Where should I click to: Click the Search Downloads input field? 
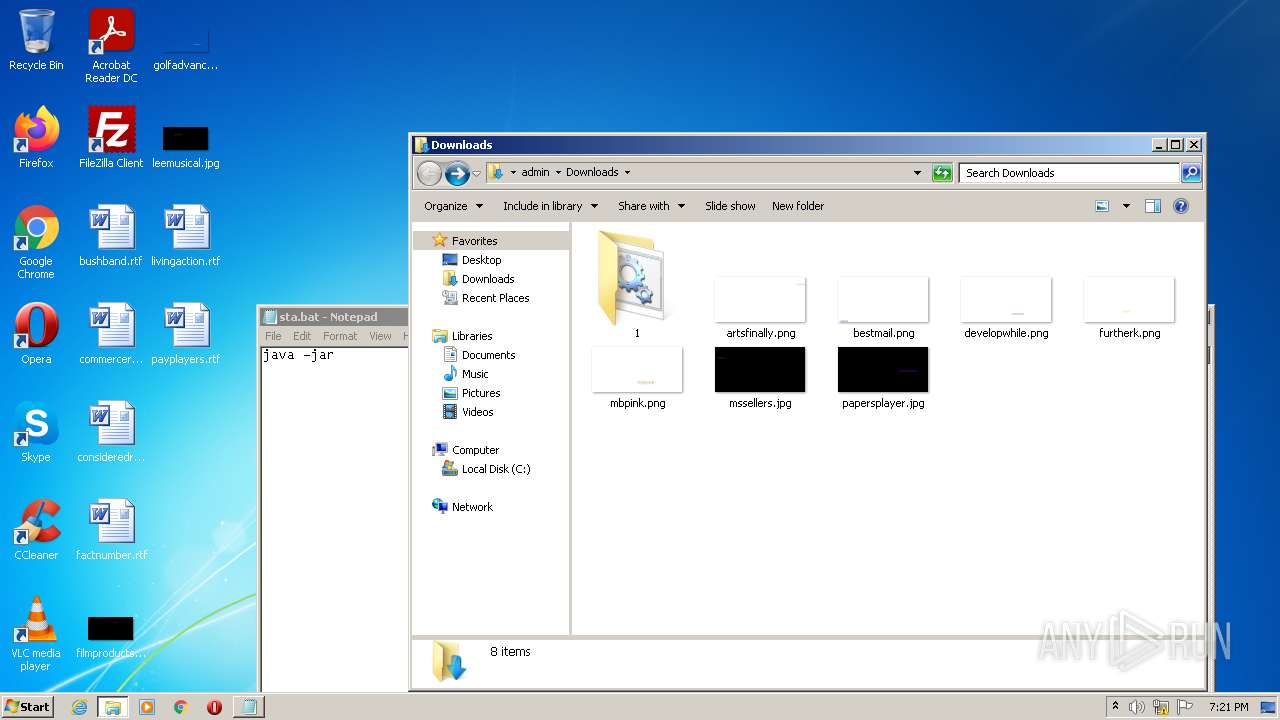(1069, 173)
